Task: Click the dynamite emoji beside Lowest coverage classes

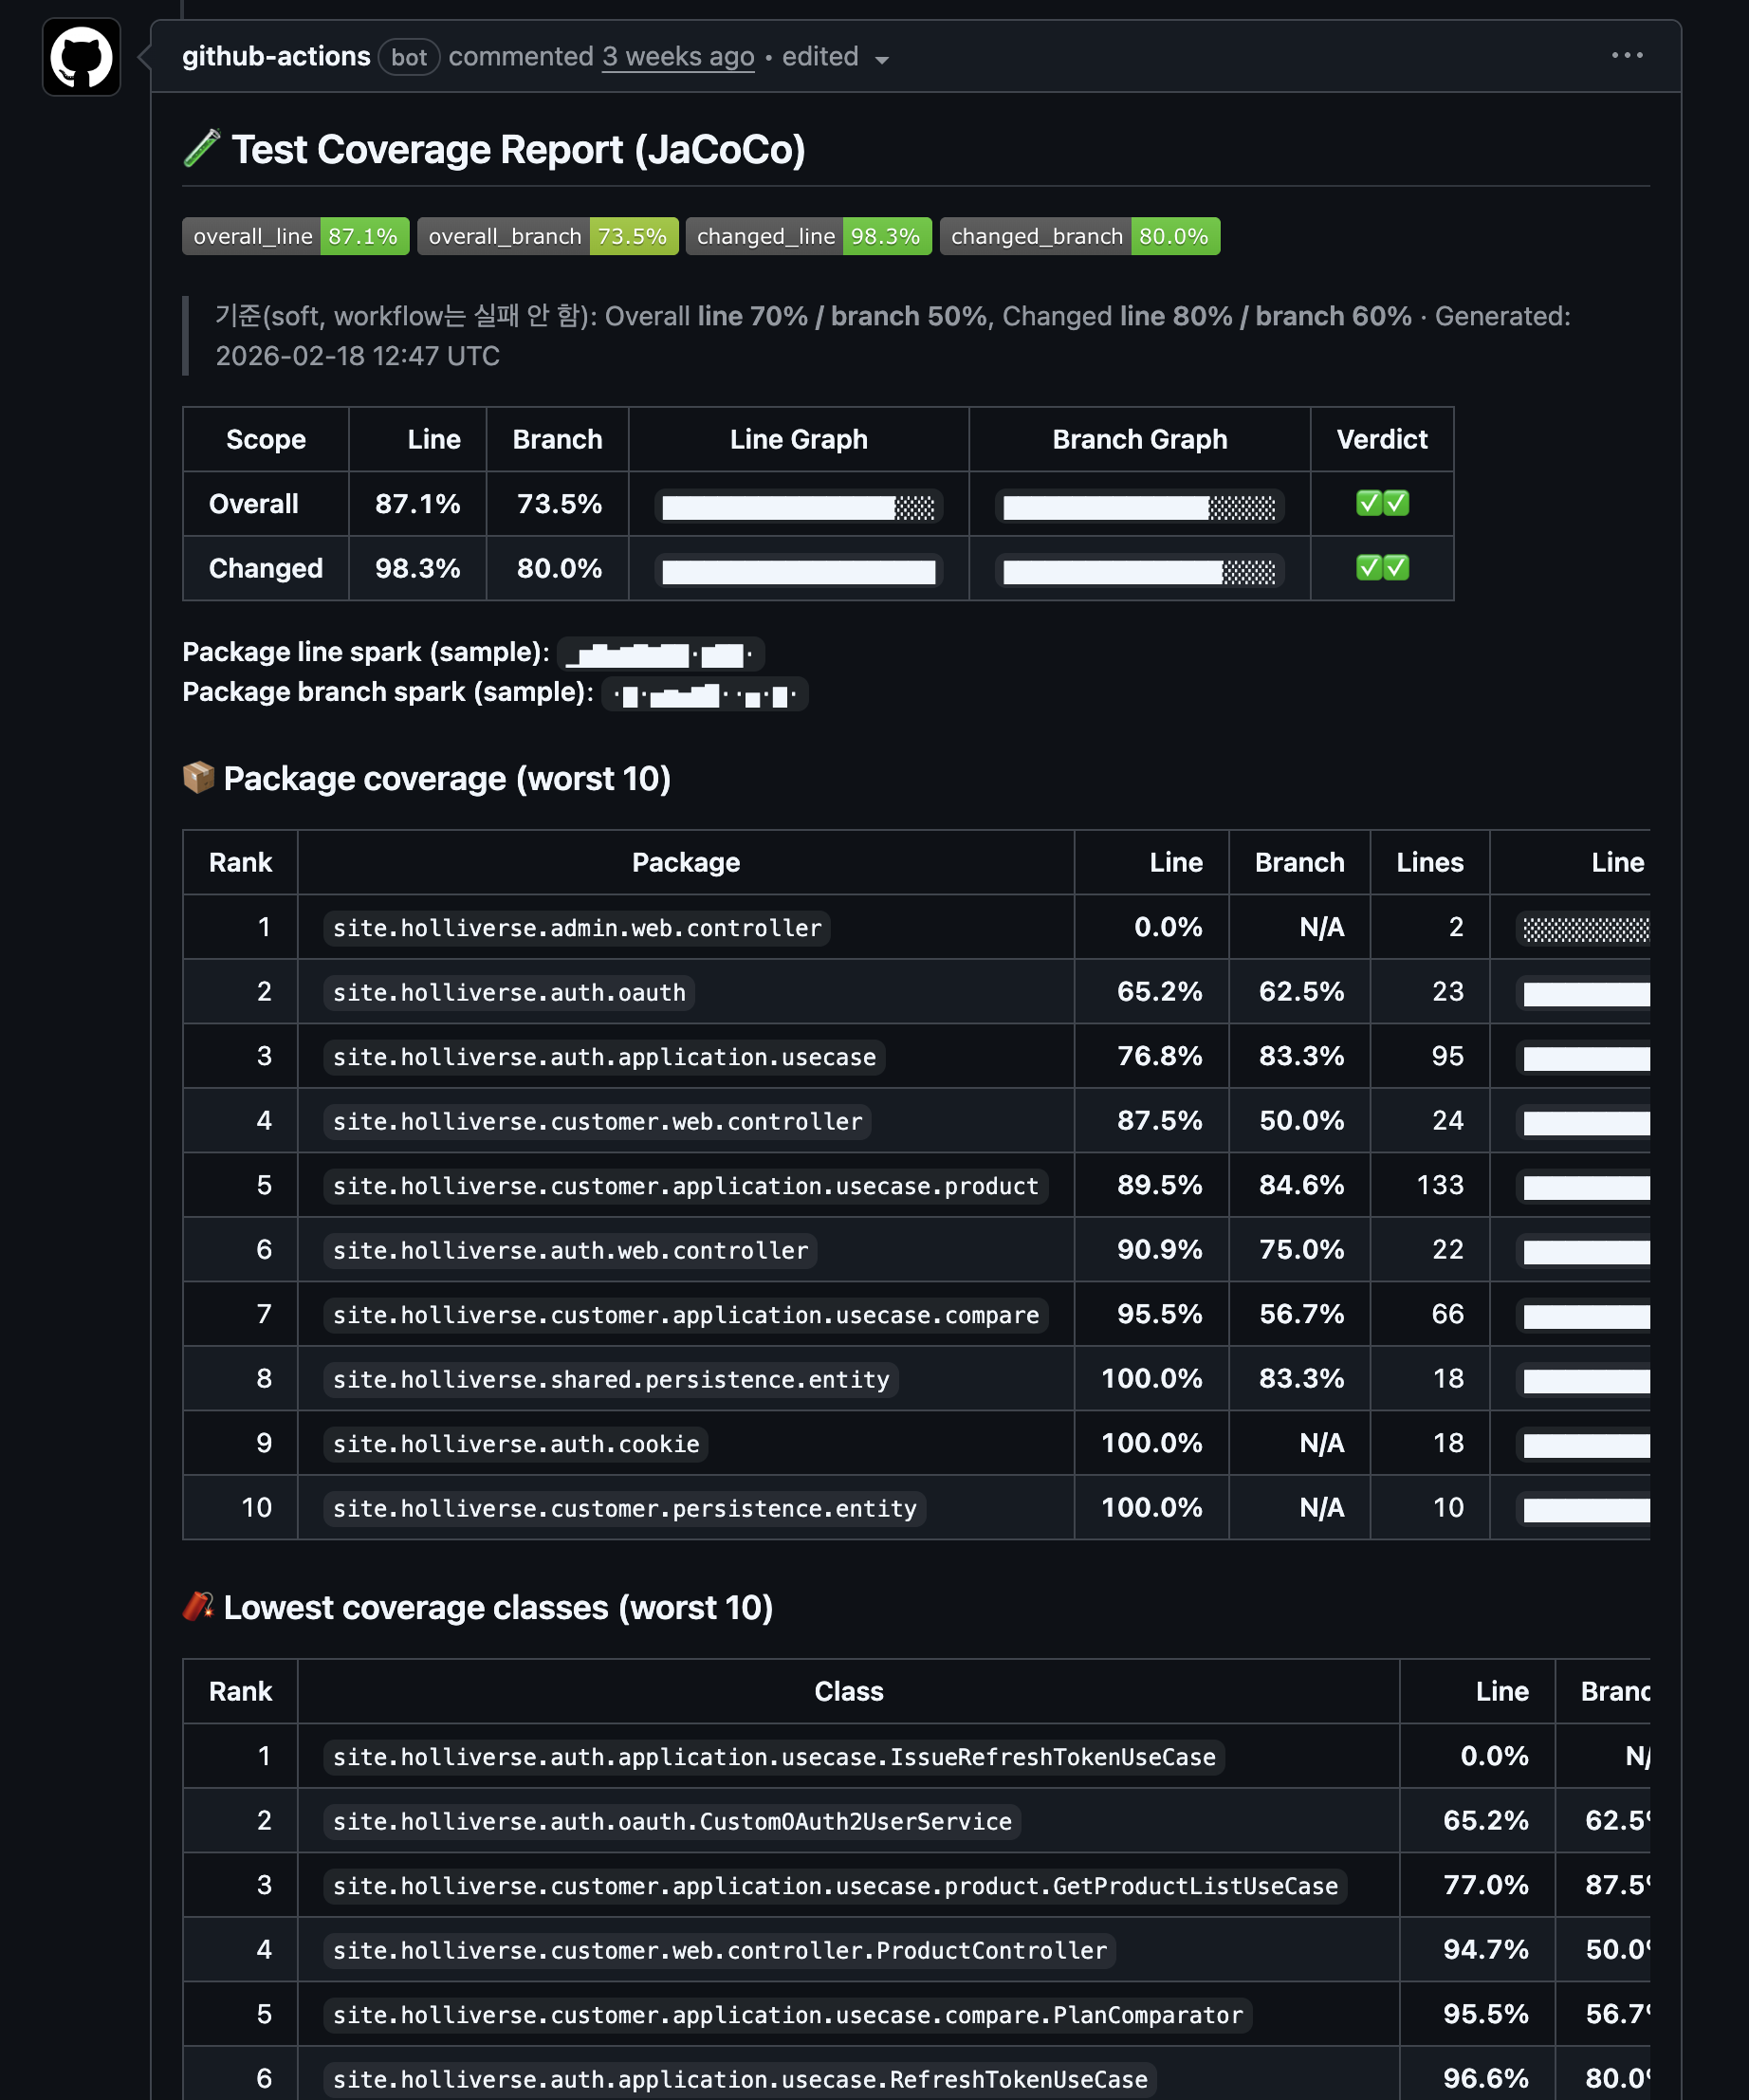Action: coord(198,1607)
